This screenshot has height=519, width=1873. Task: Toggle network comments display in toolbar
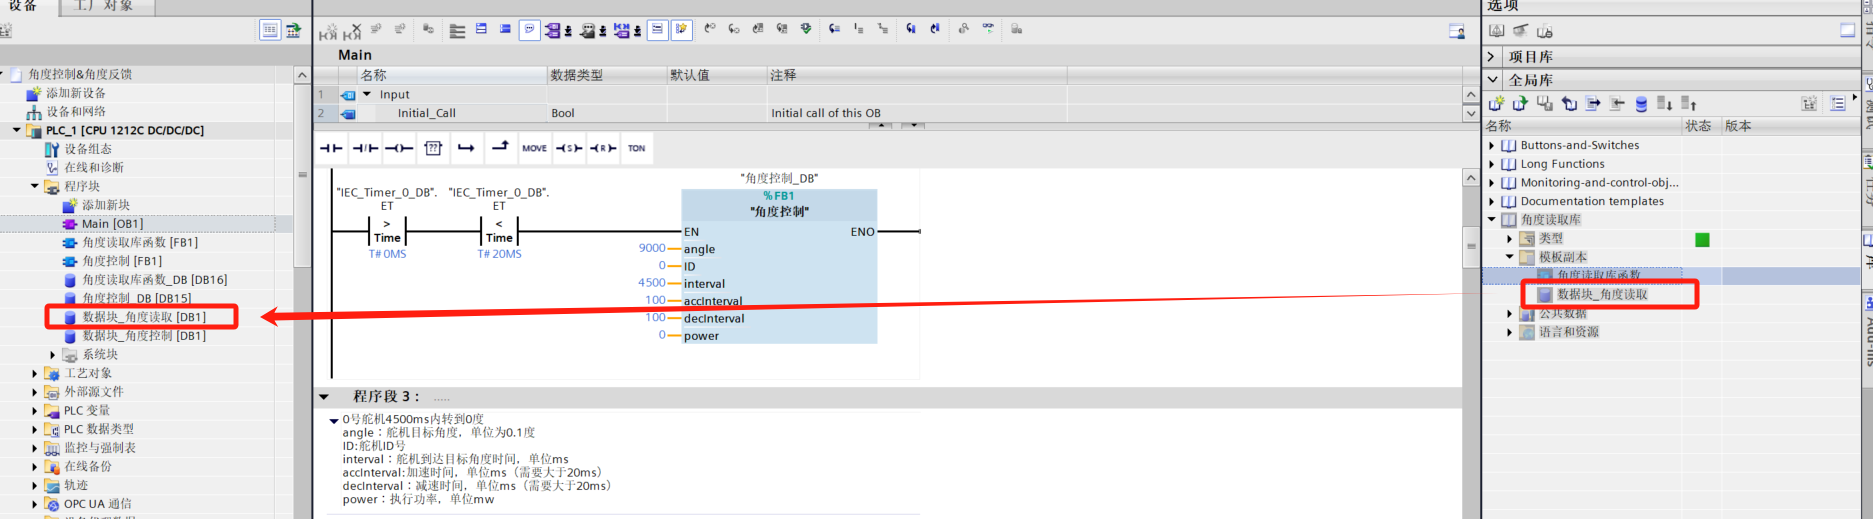(x=529, y=30)
